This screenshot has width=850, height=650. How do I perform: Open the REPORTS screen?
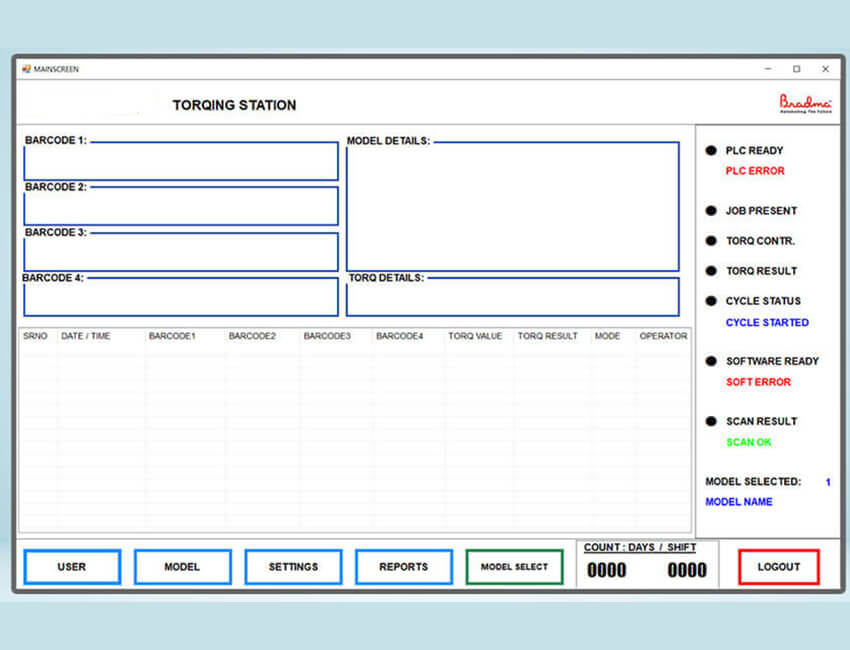click(x=404, y=567)
